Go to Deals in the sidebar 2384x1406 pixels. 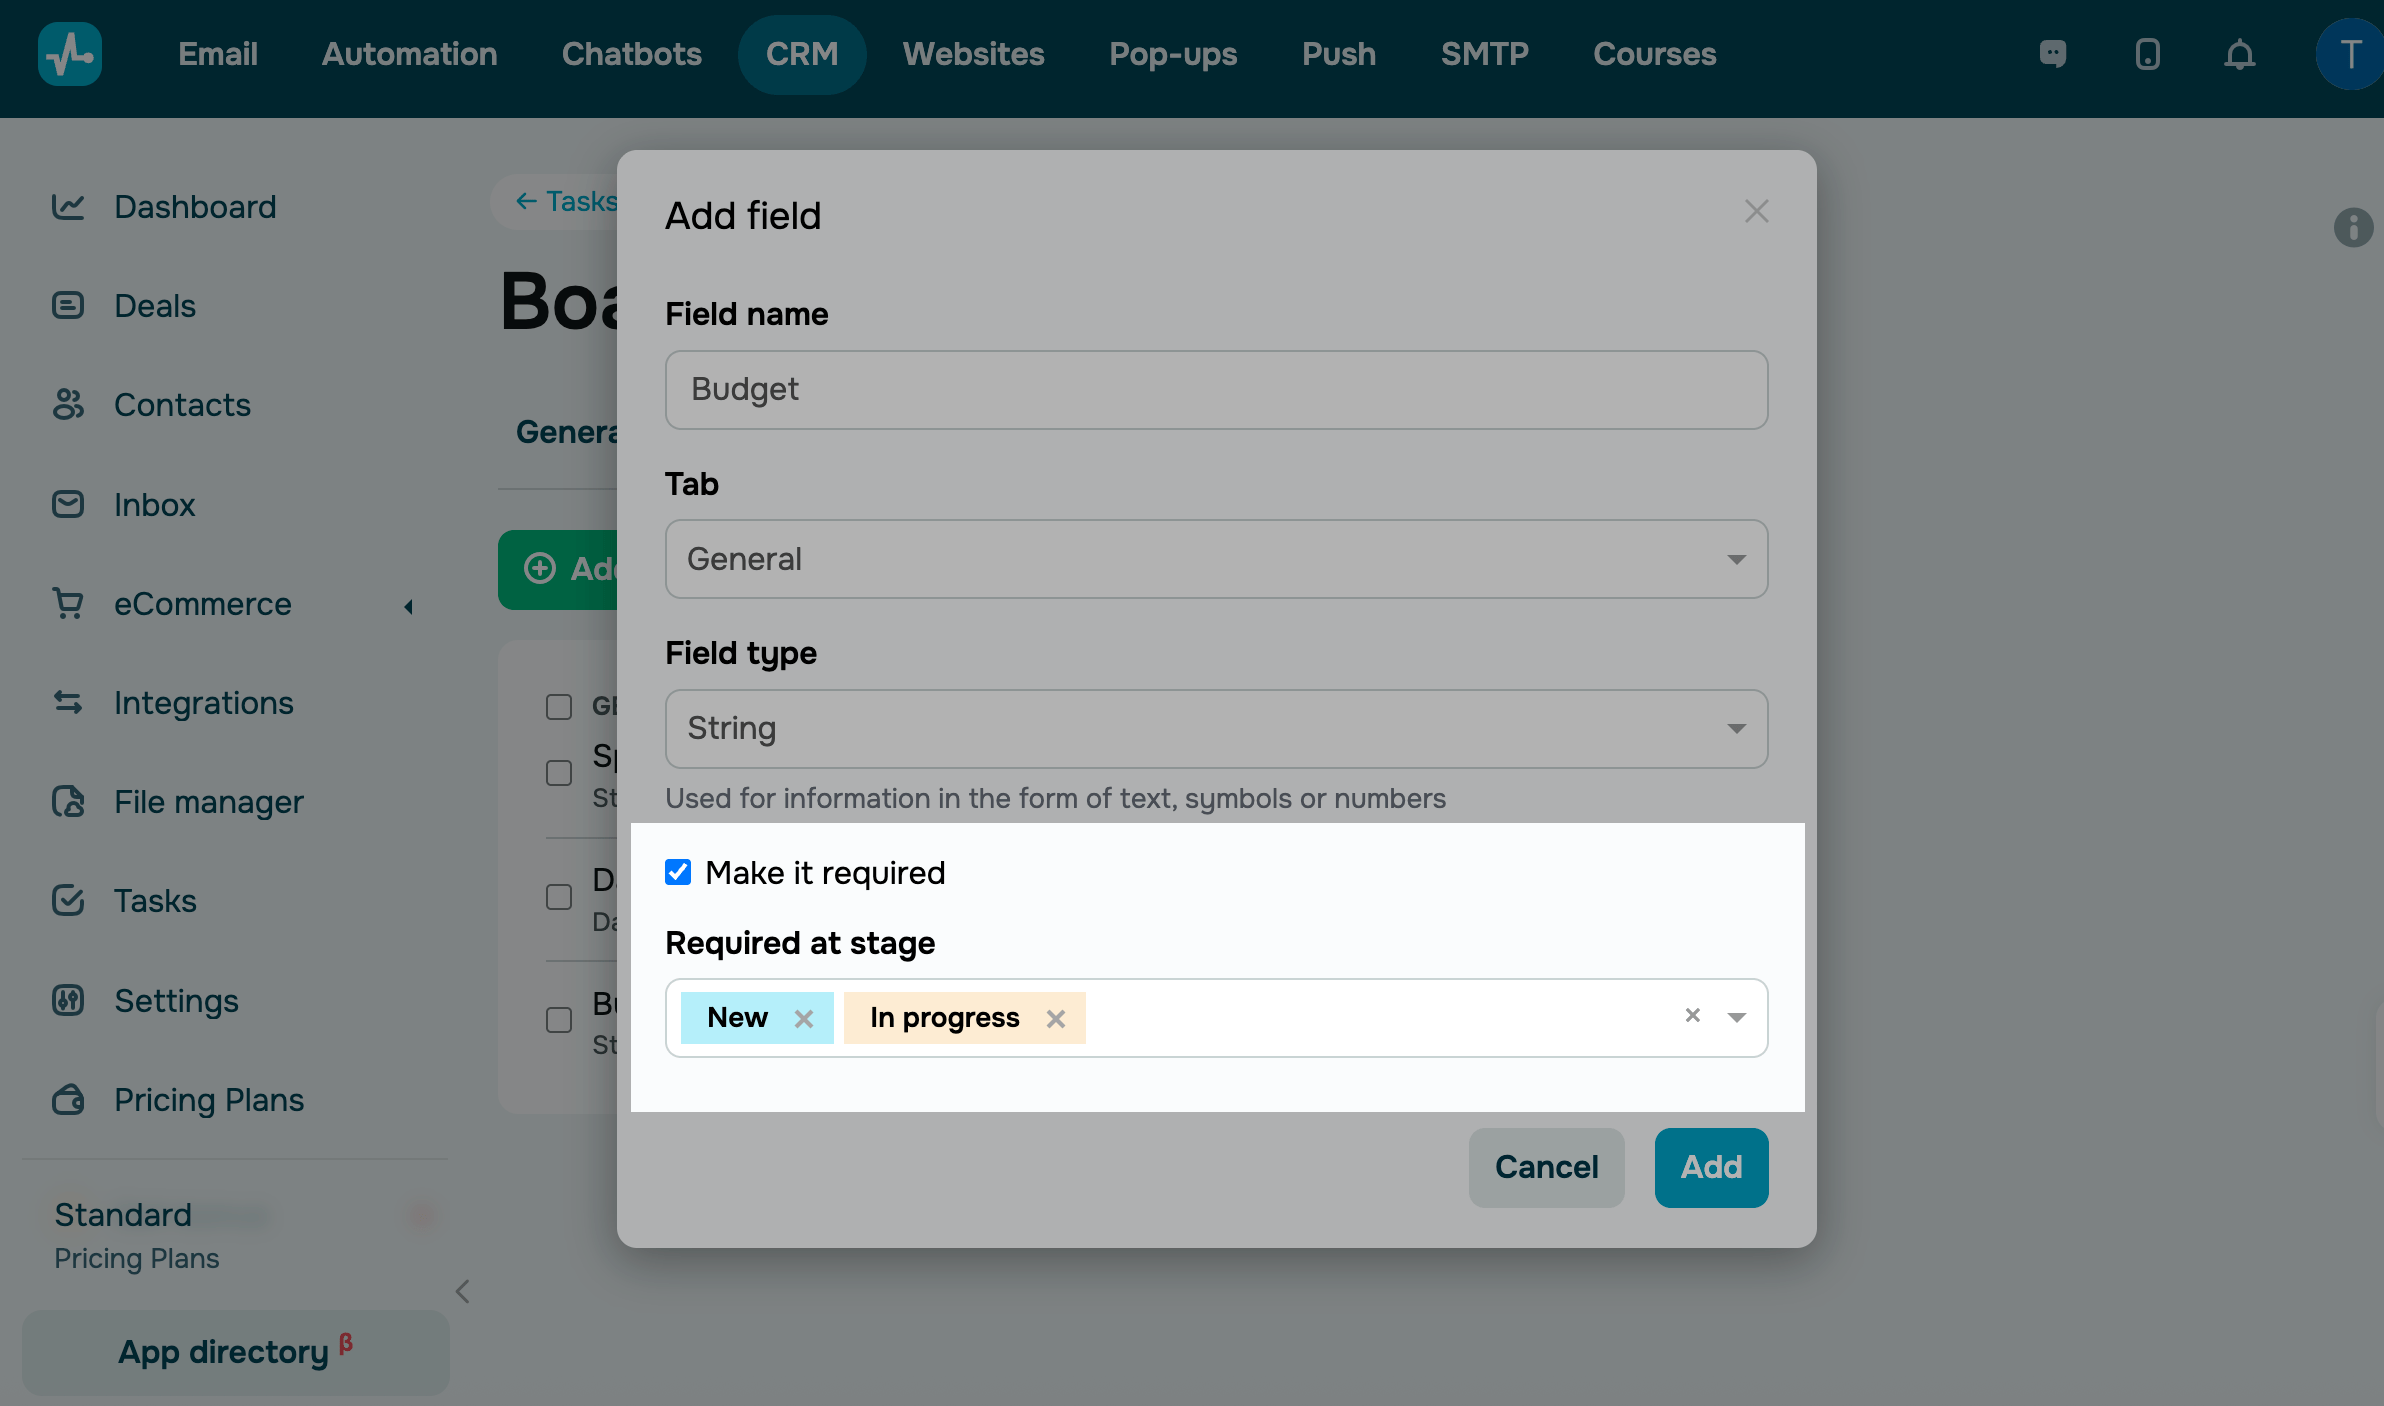(154, 306)
